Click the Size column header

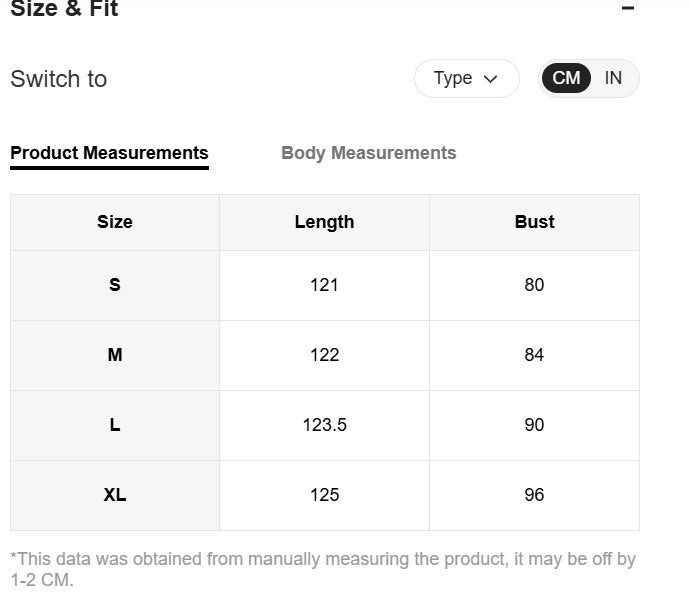point(115,222)
